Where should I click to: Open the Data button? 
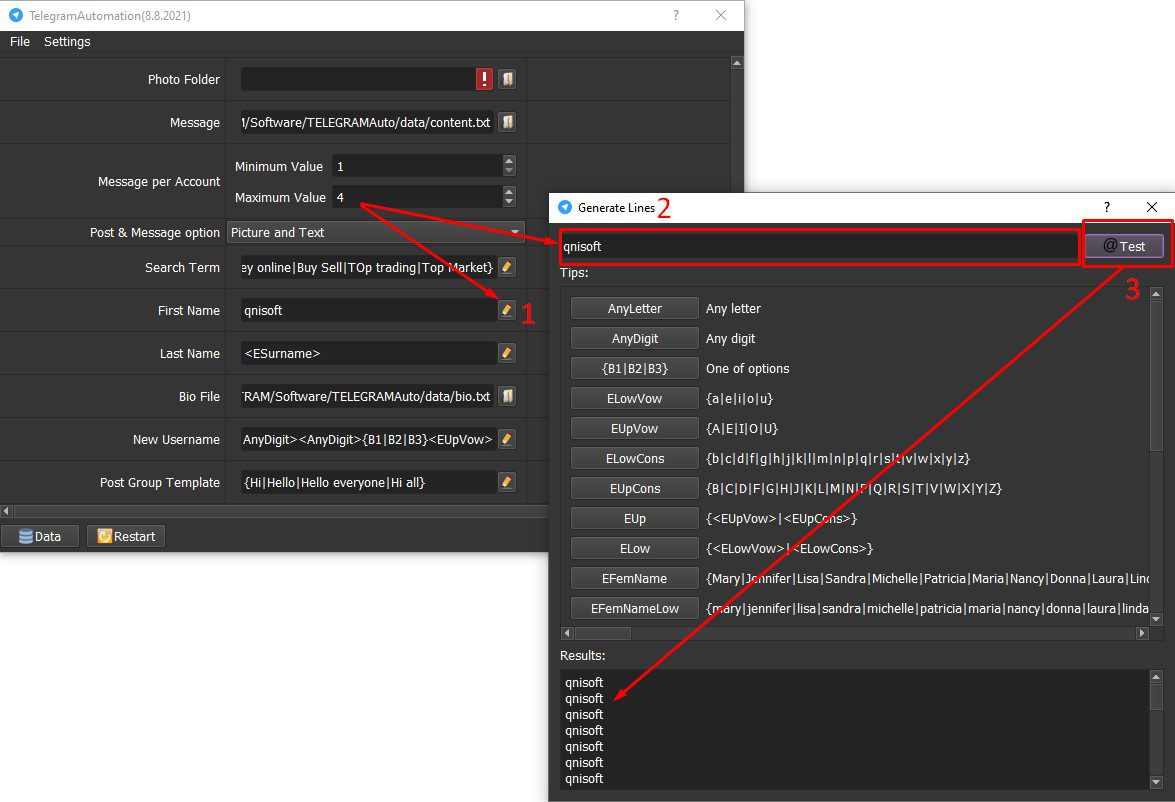coord(40,536)
